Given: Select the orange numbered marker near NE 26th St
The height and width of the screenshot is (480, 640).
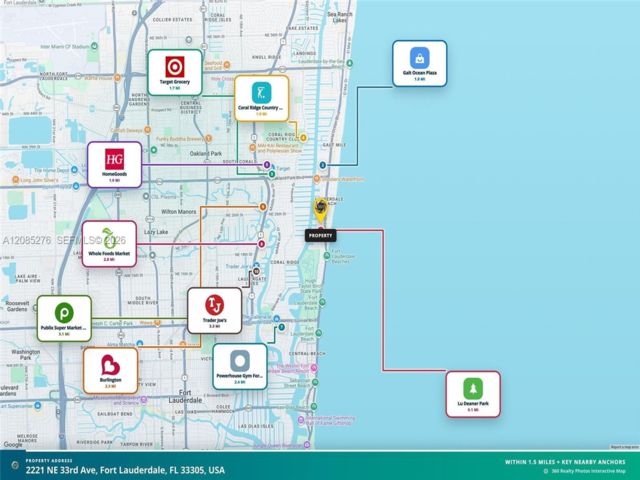Looking at the screenshot, I should tap(263, 207).
